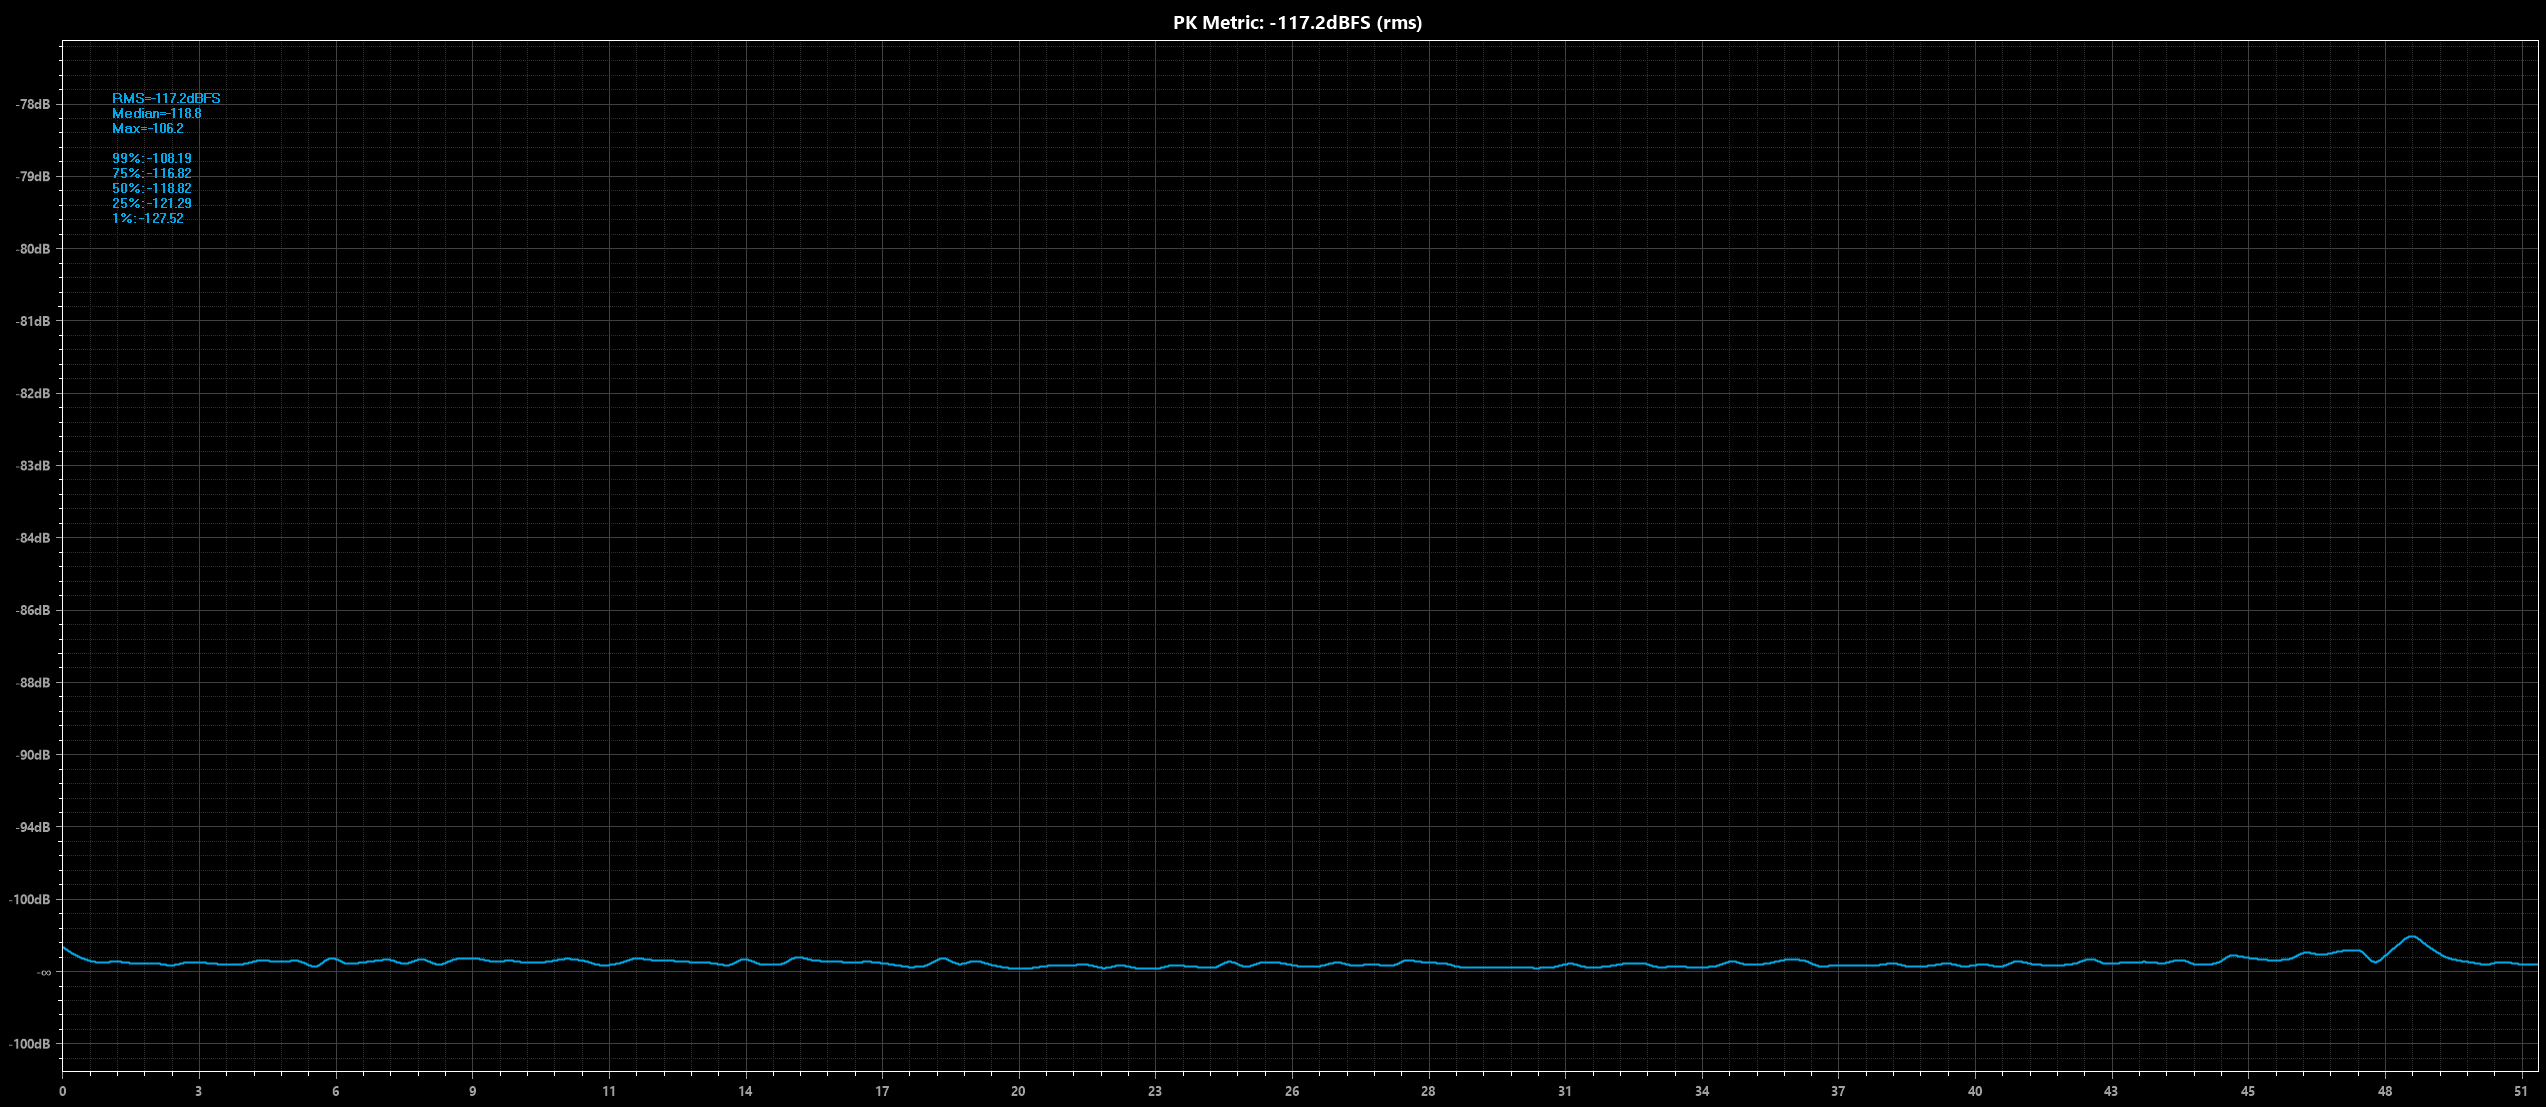Click the "Median=-118.8" statistic text

(x=157, y=113)
